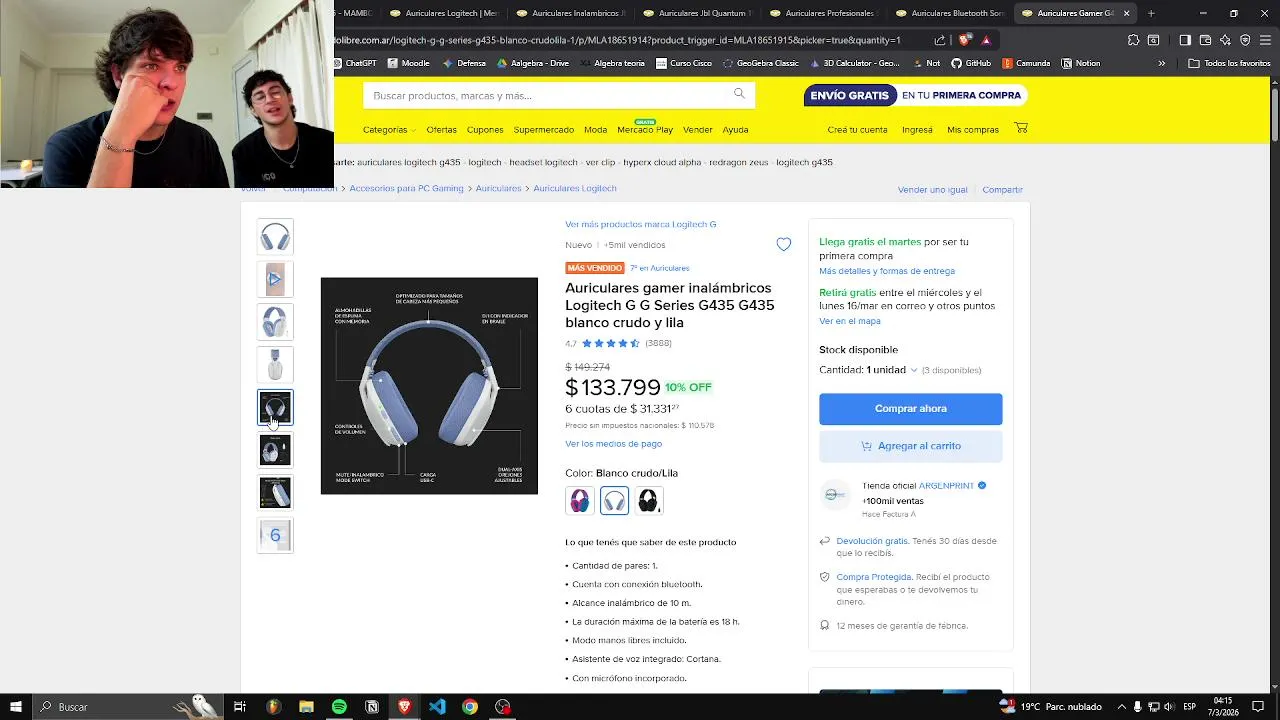Open Mercado Play menu item
The width and height of the screenshot is (1280, 720).
click(645, 130)
